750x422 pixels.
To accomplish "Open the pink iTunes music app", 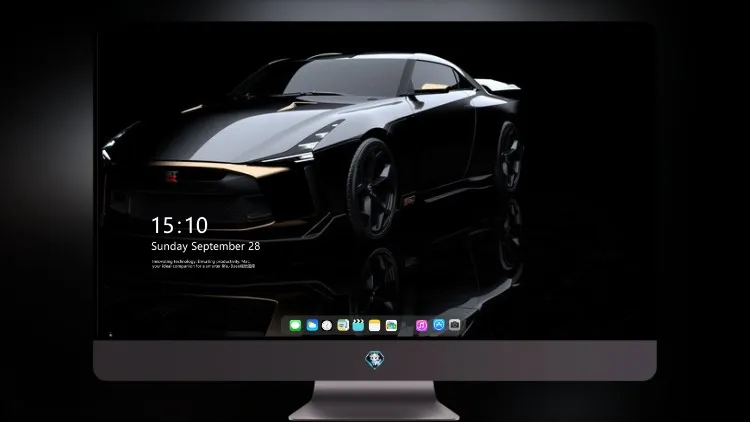I will tap(421, 326).
